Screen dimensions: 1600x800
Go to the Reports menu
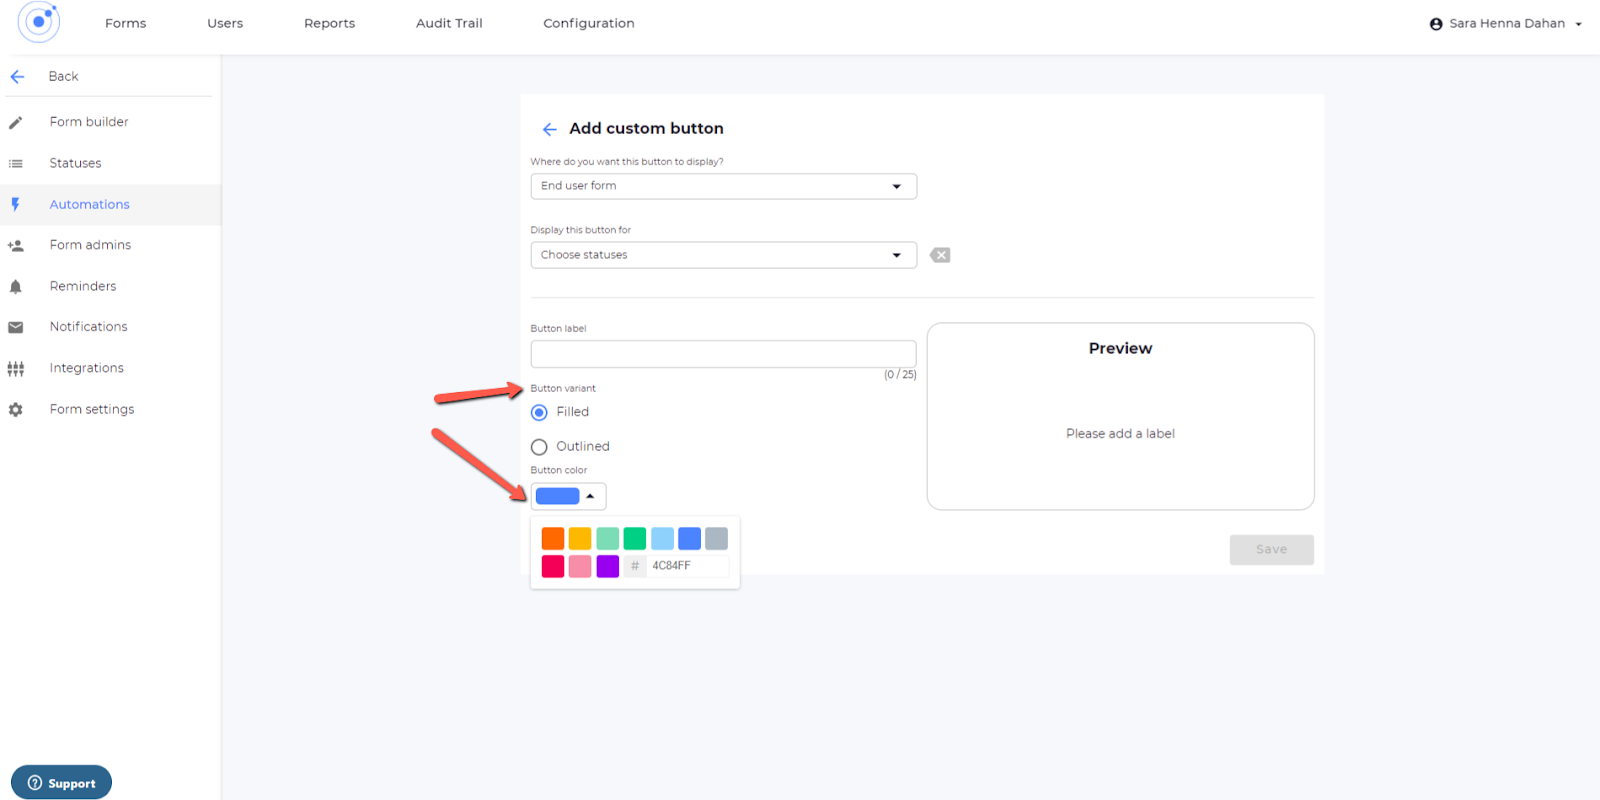329,23
